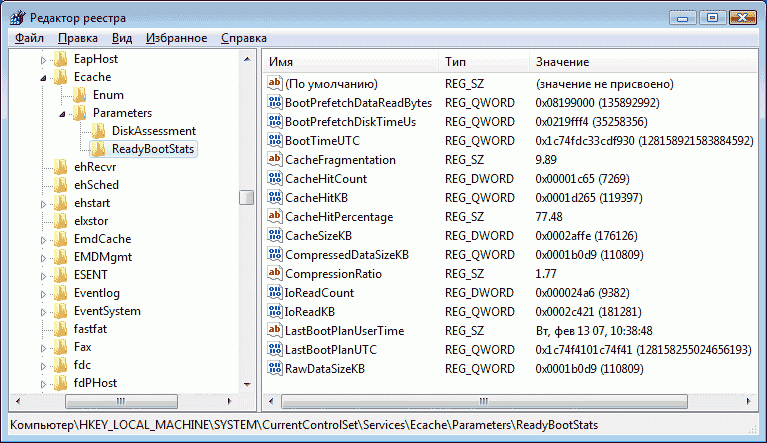Select the CacheFragmentation string value icon
The height and width of the screenshot is (443, 767).
click(274, 159)
